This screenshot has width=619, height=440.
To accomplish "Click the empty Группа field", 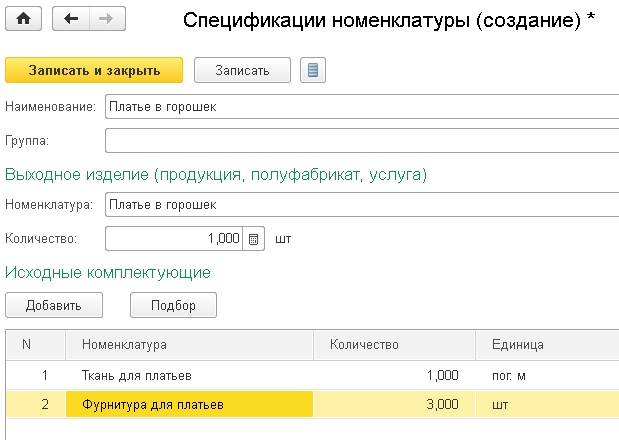I will 362,140.
